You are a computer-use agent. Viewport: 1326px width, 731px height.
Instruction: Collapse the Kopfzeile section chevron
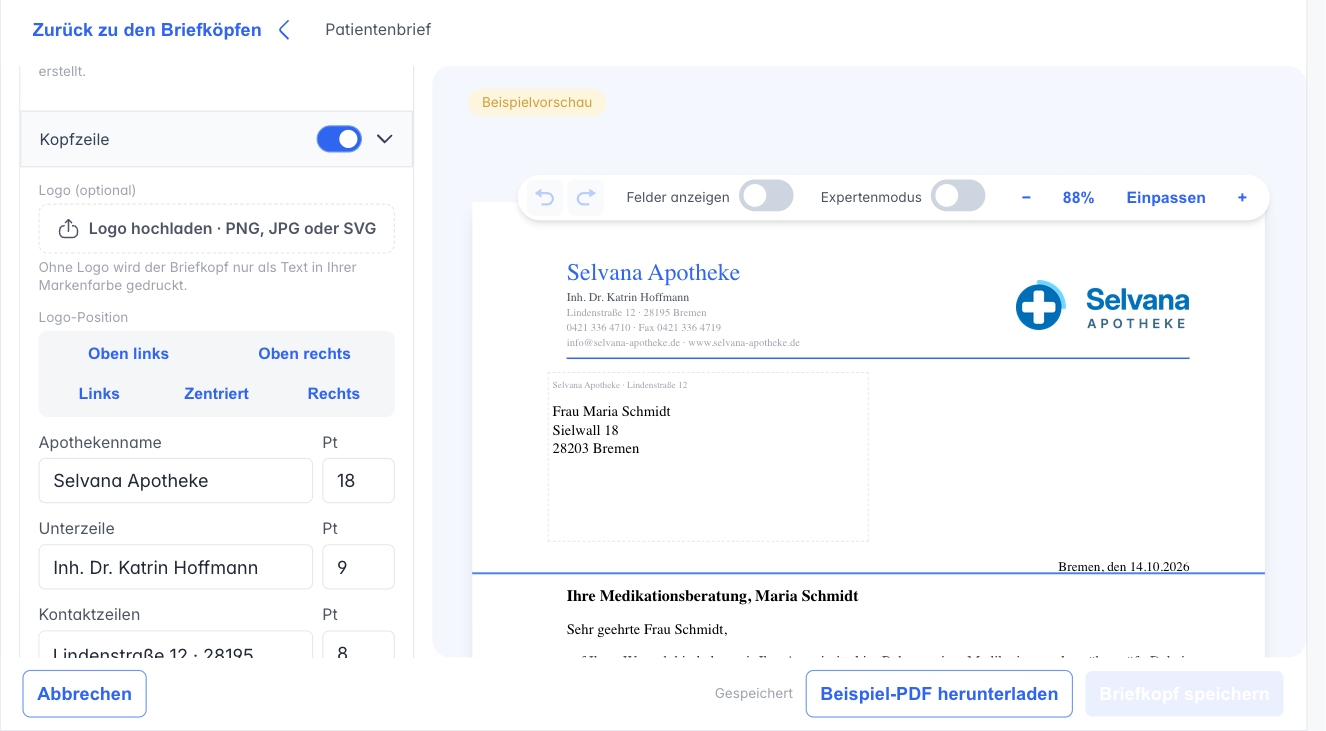[385, 139]
